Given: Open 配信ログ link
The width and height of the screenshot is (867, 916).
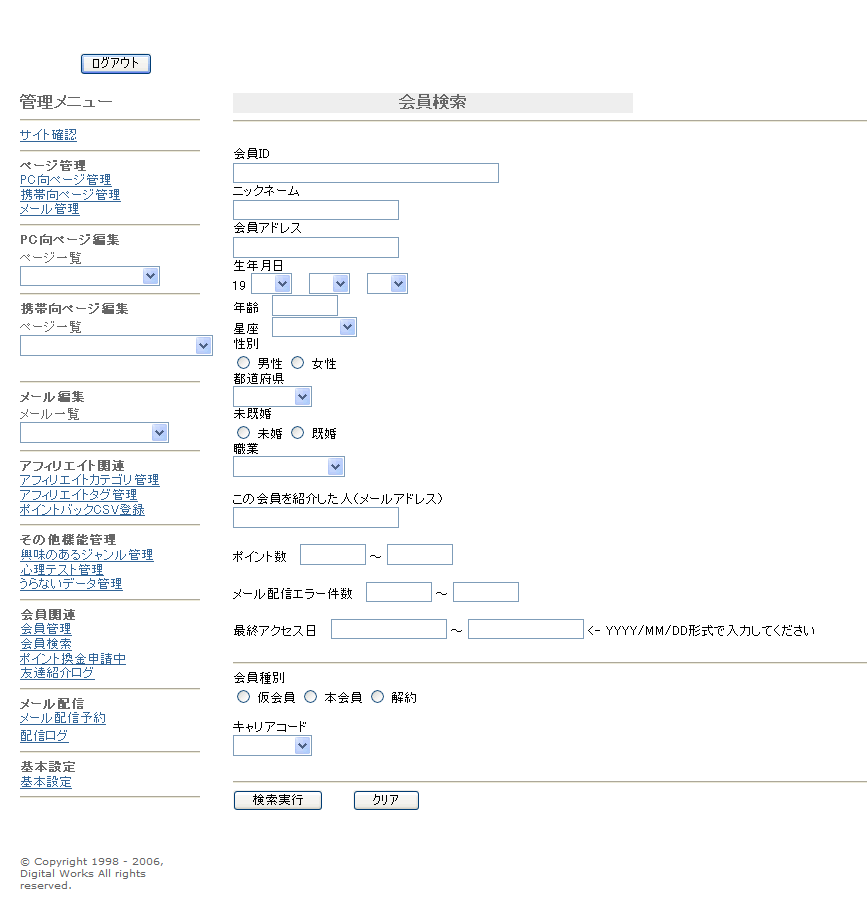Looking at the screenshot, I should 44,735.
